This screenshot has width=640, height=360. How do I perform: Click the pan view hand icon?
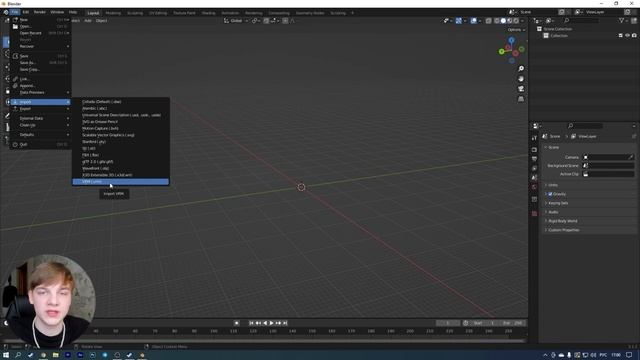pyautogui.click(x=521, y=79)
